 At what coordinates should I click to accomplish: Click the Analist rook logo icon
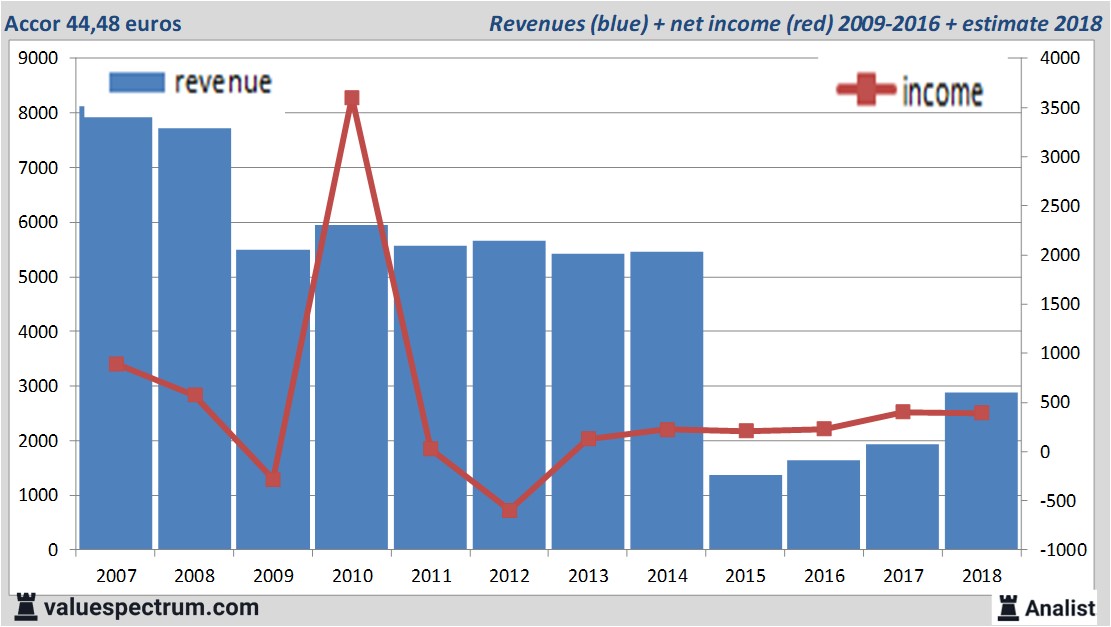coord(1008,606)
